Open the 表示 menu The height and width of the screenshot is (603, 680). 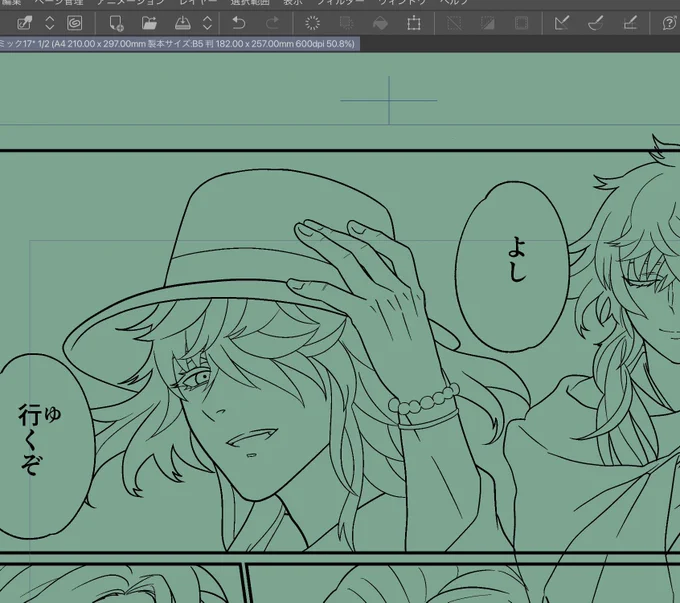coord(293,2)
